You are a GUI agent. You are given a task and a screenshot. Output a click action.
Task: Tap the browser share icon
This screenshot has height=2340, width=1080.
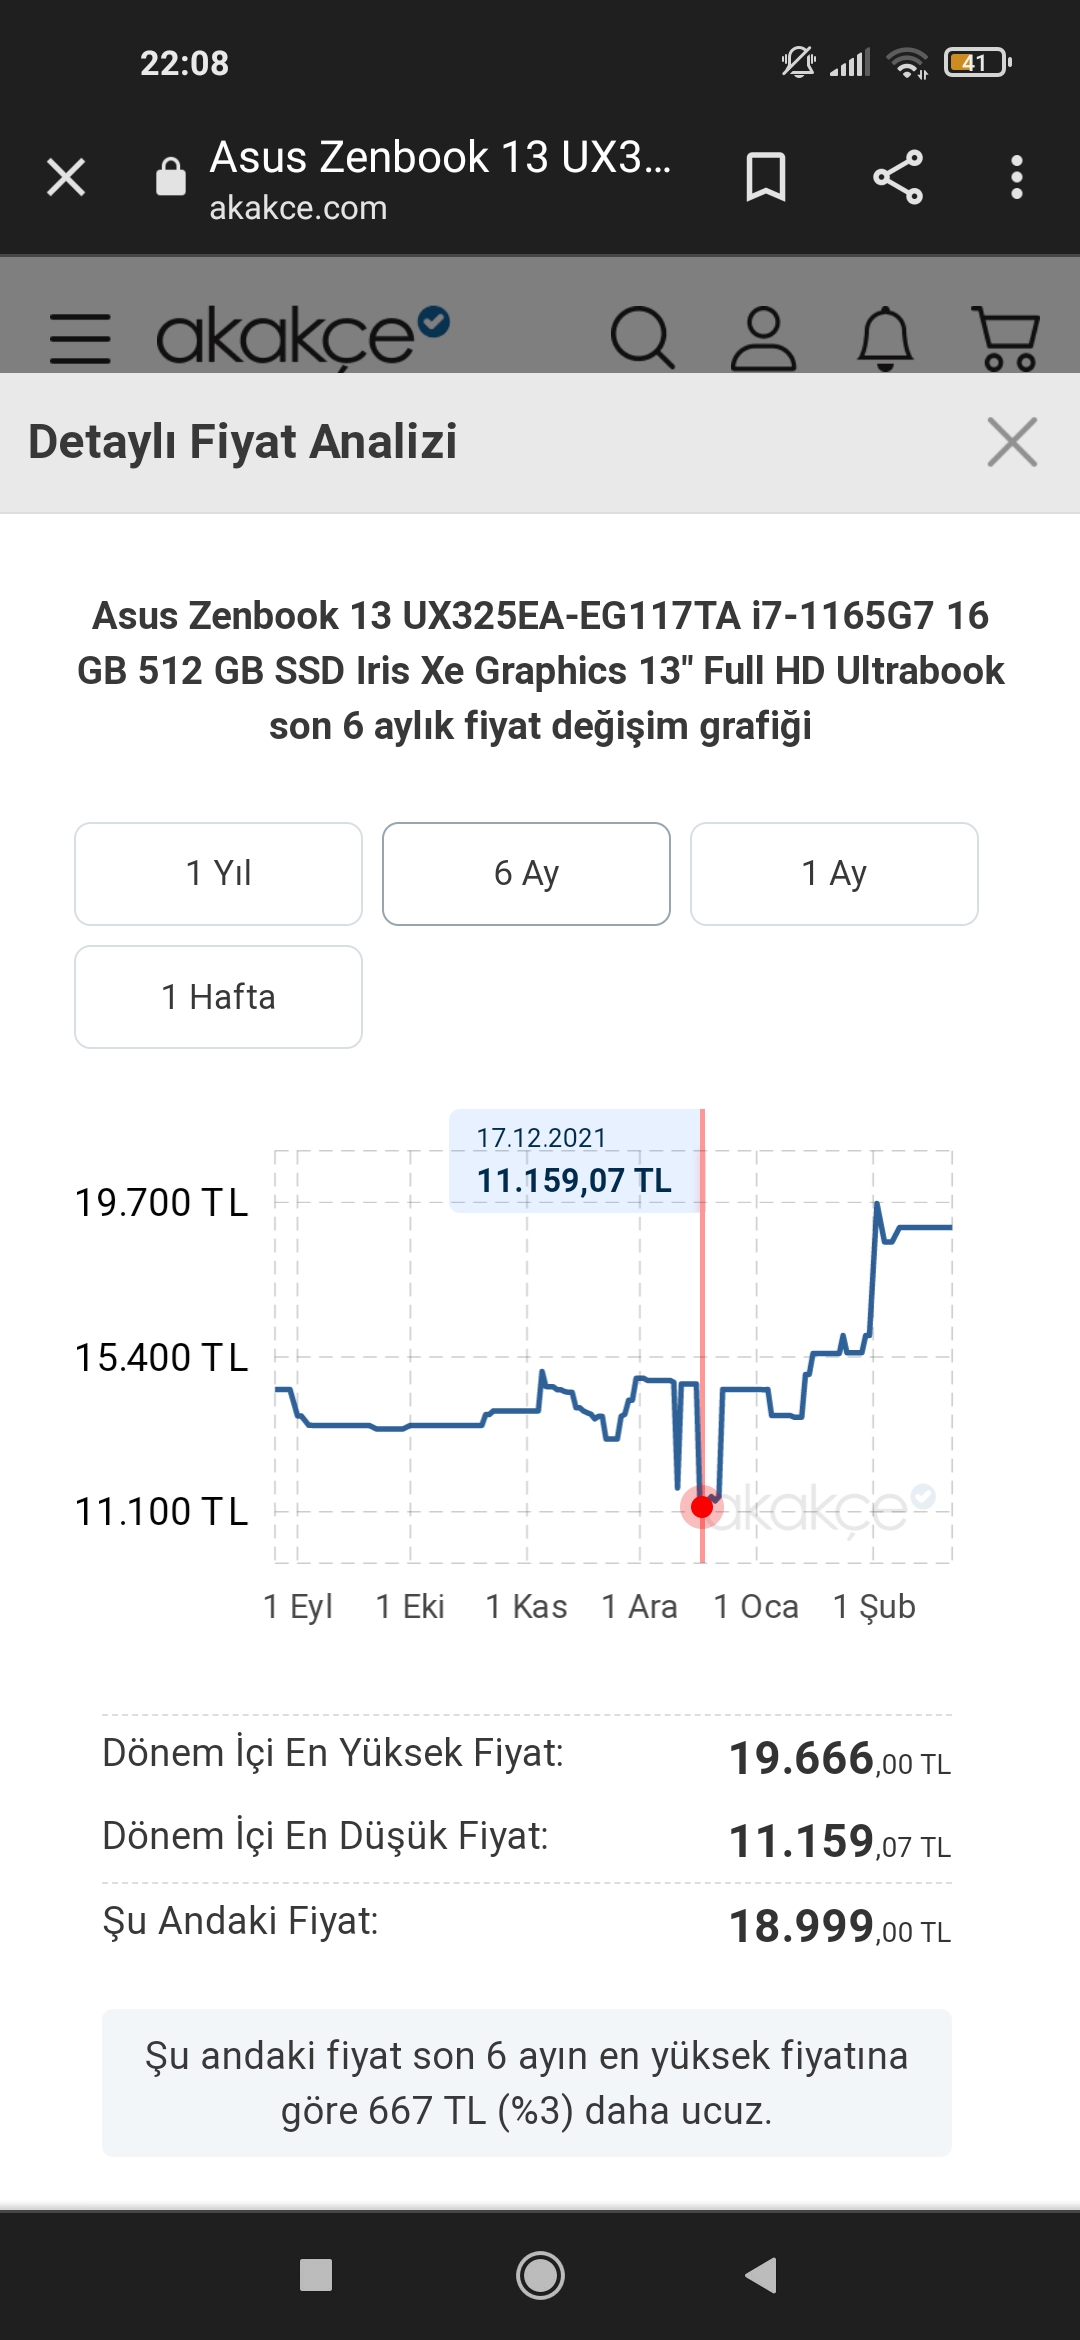(x=898, y=178)
